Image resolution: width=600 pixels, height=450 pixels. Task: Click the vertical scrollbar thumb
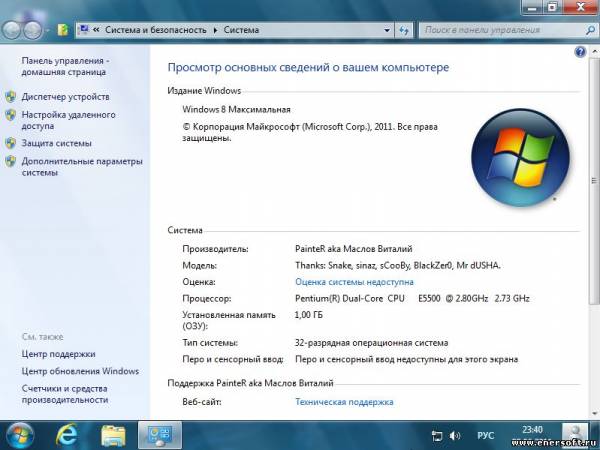[594, 180]
